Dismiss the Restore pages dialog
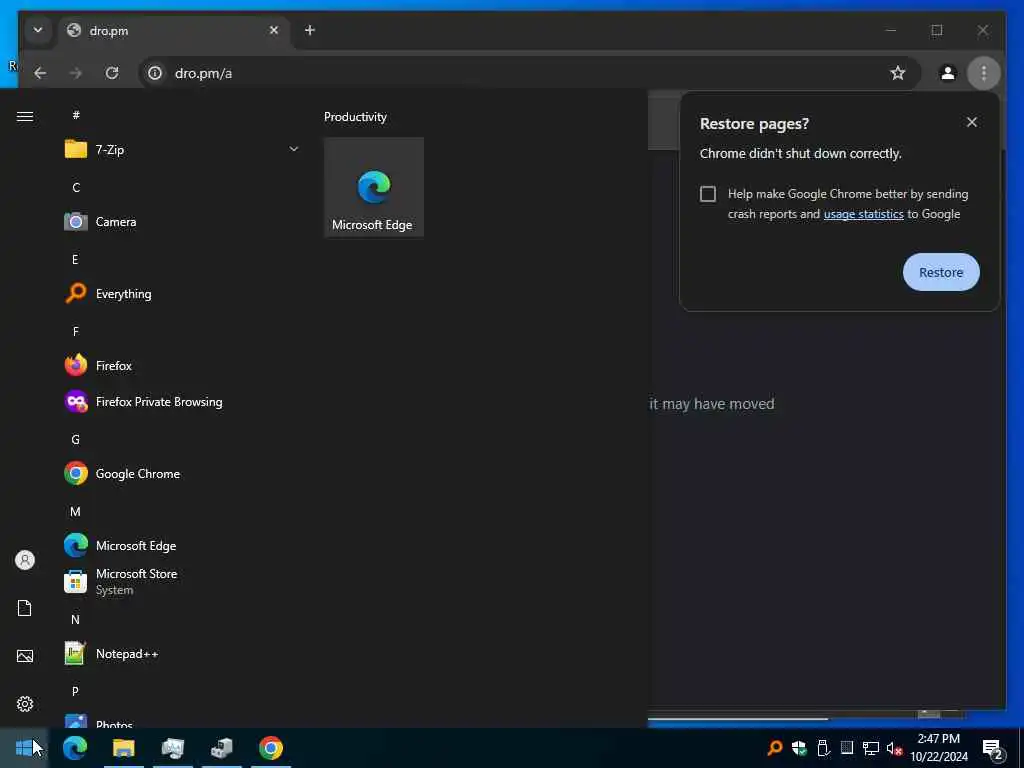Screen dimensions: 1024x768 point(972,122)
